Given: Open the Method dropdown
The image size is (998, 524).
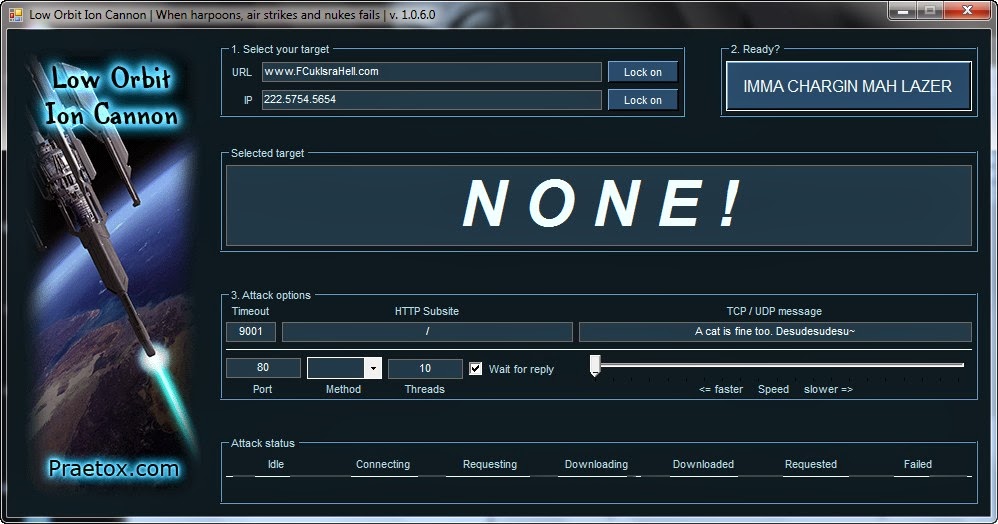Looking at the screenshot, I should [x=373, y=368].
